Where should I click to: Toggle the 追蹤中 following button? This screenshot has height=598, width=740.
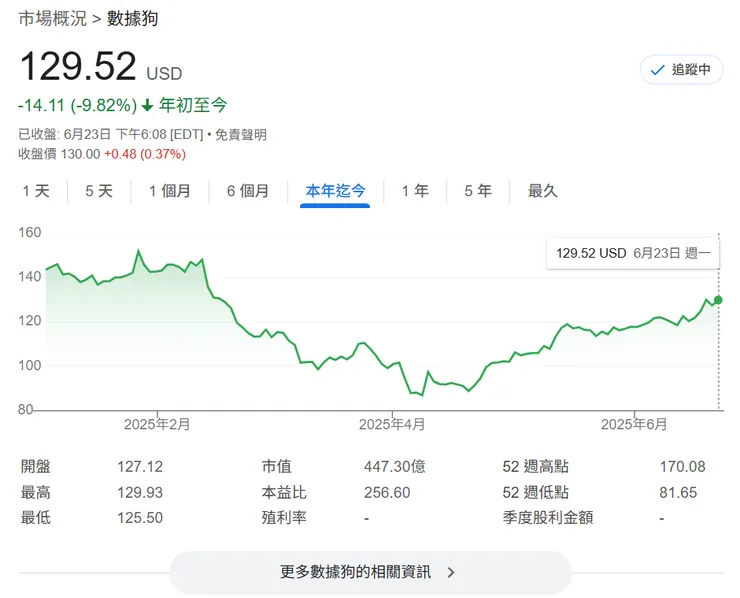coord(681,70)
